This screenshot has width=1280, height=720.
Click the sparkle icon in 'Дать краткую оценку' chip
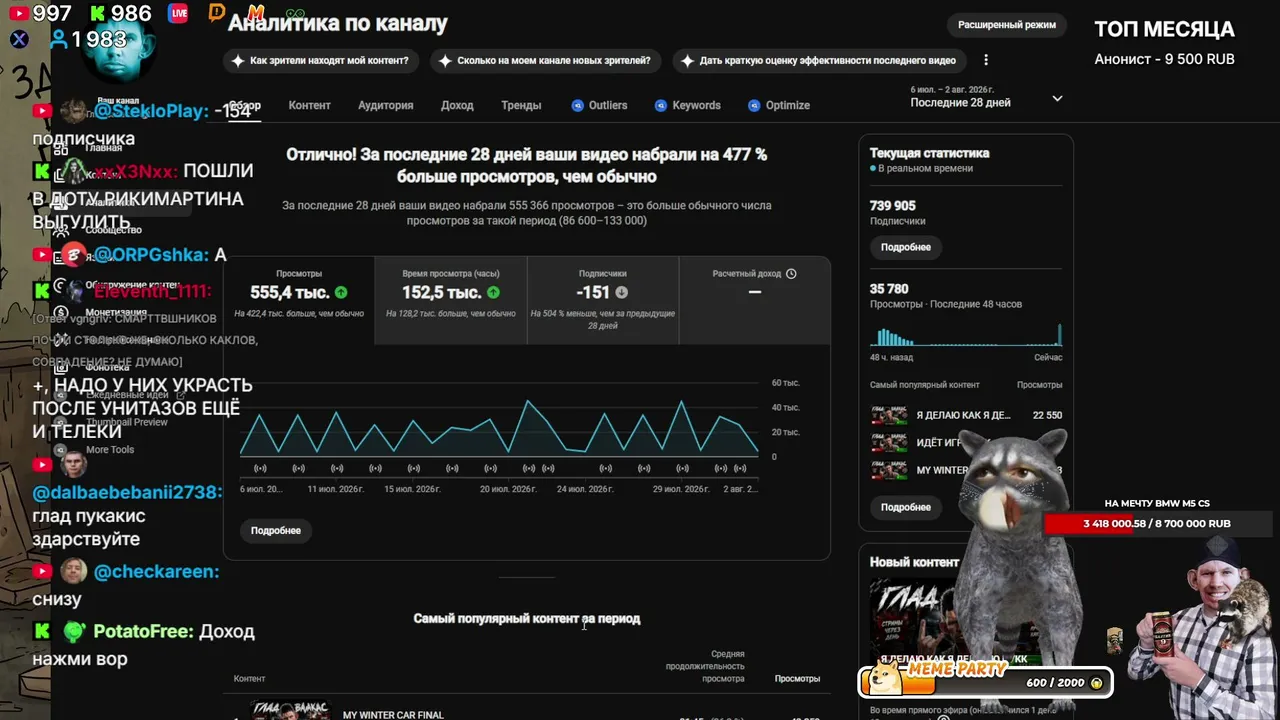(687, 61)
